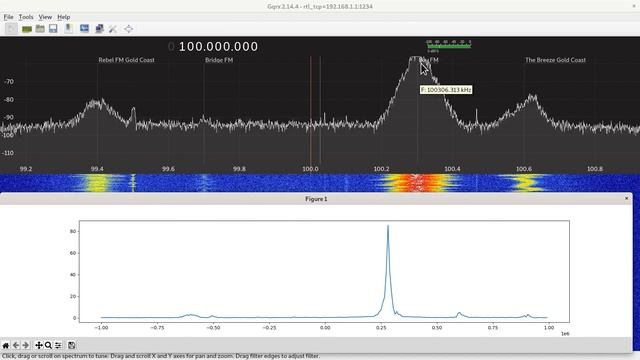
Task: Click the -70 dB axis label
Action: click(9, 82)
